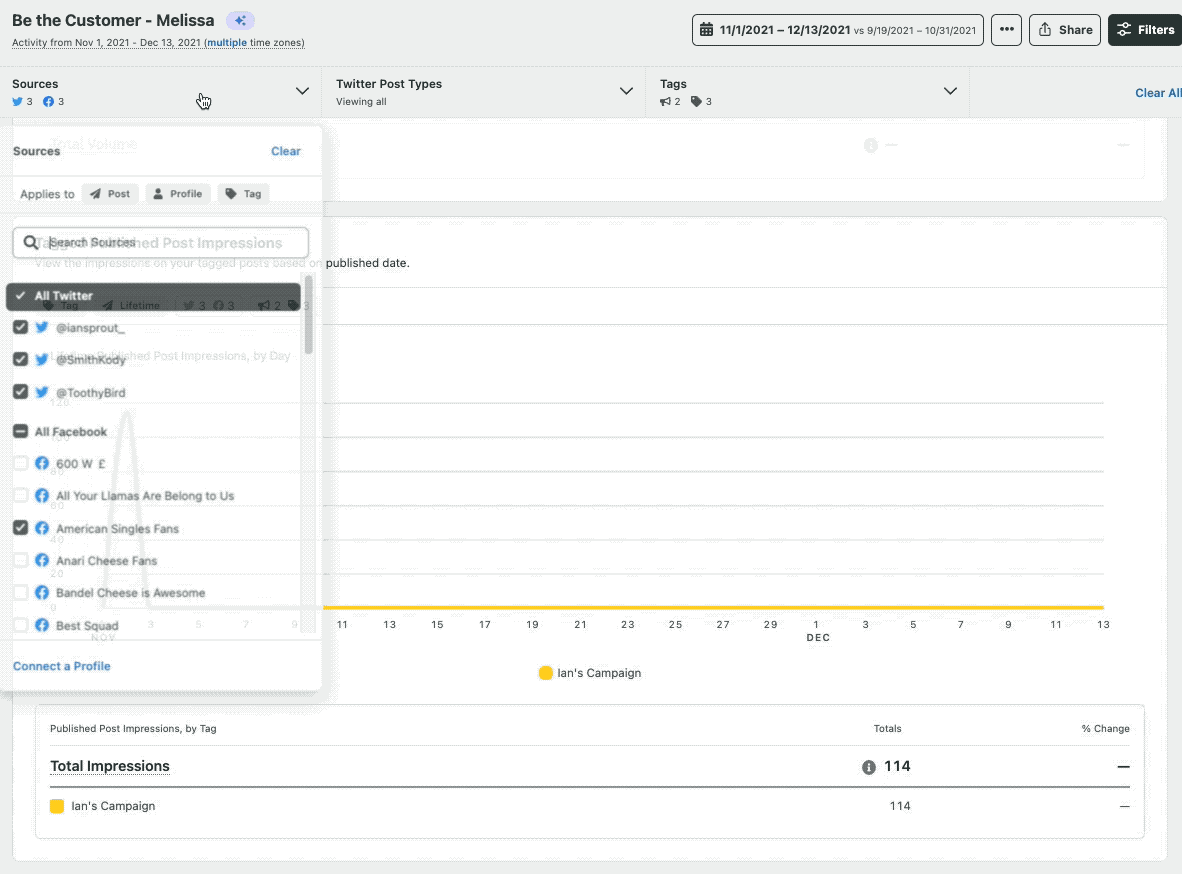Click Clear All filters link

(1158, 93)
